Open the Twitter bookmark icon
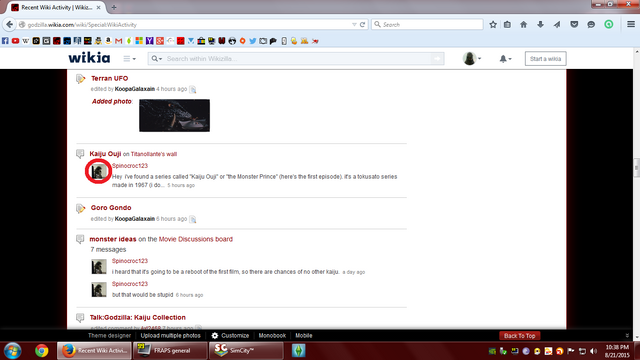 point(253,41)
